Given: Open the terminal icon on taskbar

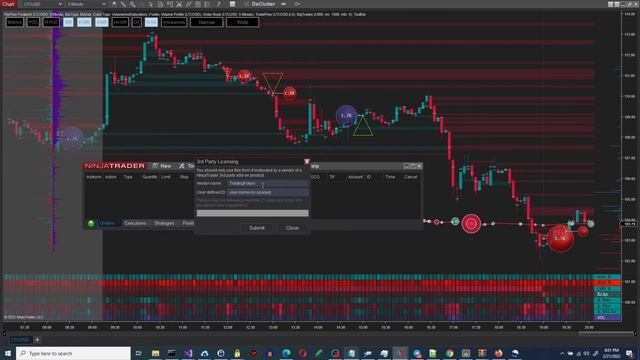Looking at the screenshot, I should [x=172, y=353].
